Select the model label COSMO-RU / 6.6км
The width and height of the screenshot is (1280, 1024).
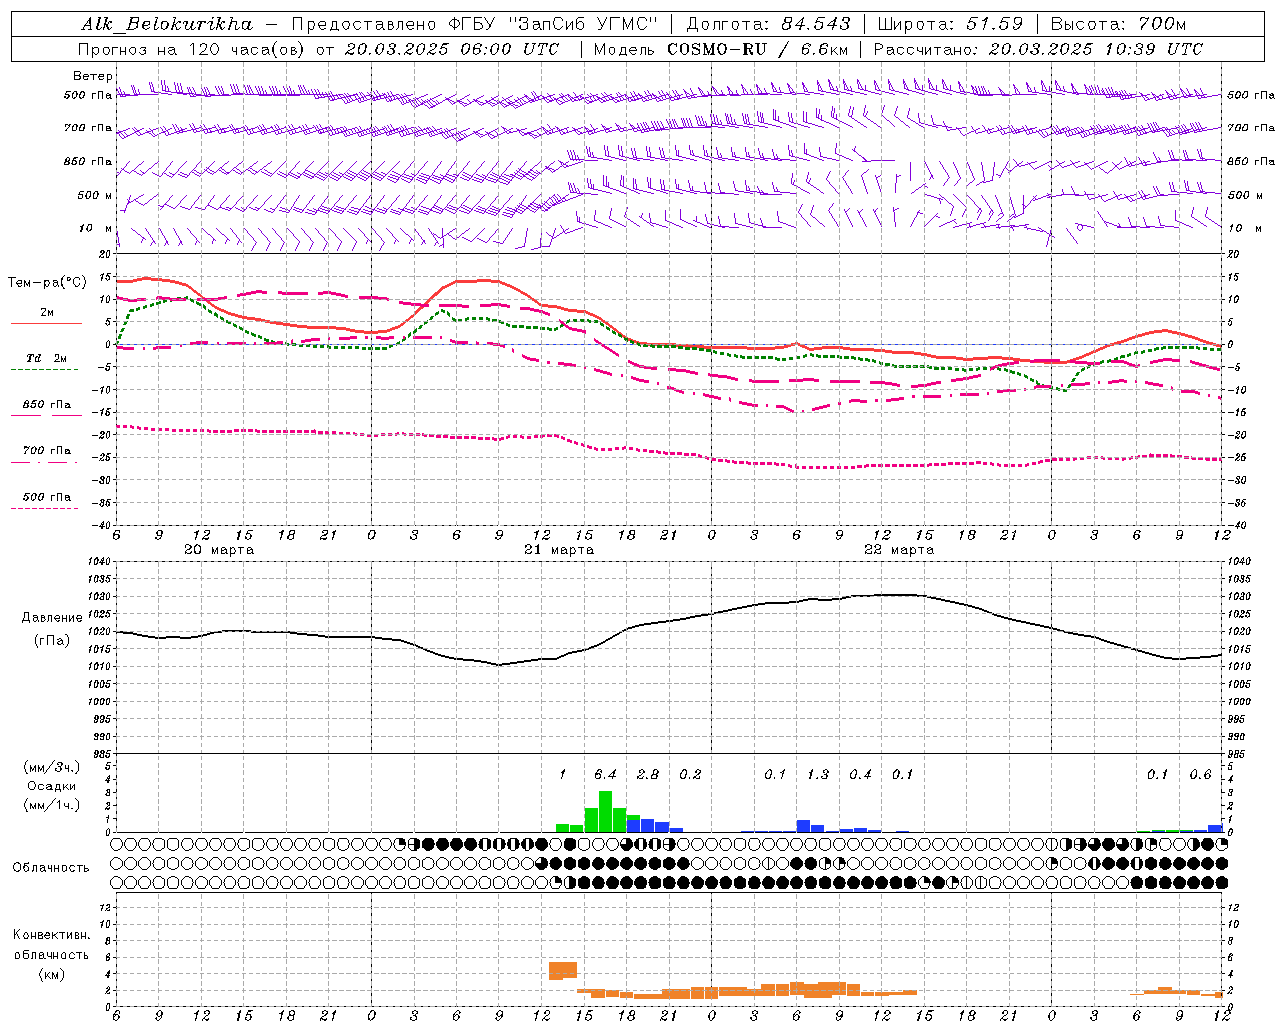click(x=758, y=49)
